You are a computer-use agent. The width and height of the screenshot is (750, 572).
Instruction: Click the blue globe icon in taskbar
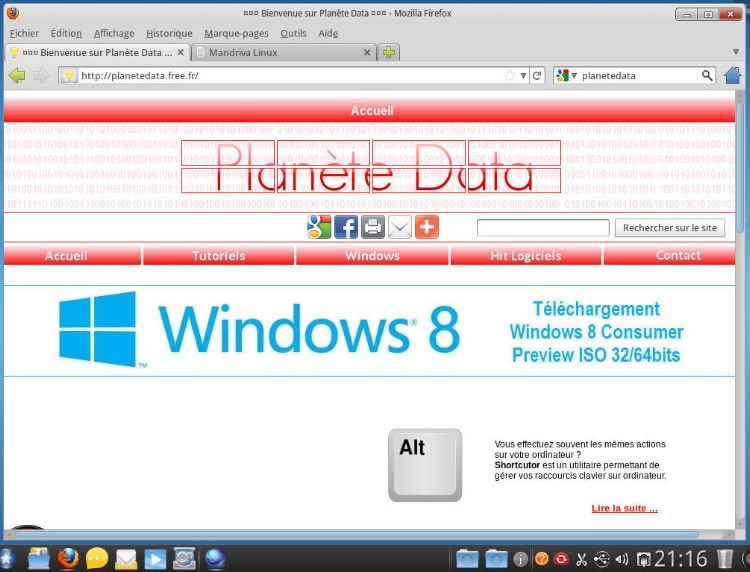pos(215,558)
